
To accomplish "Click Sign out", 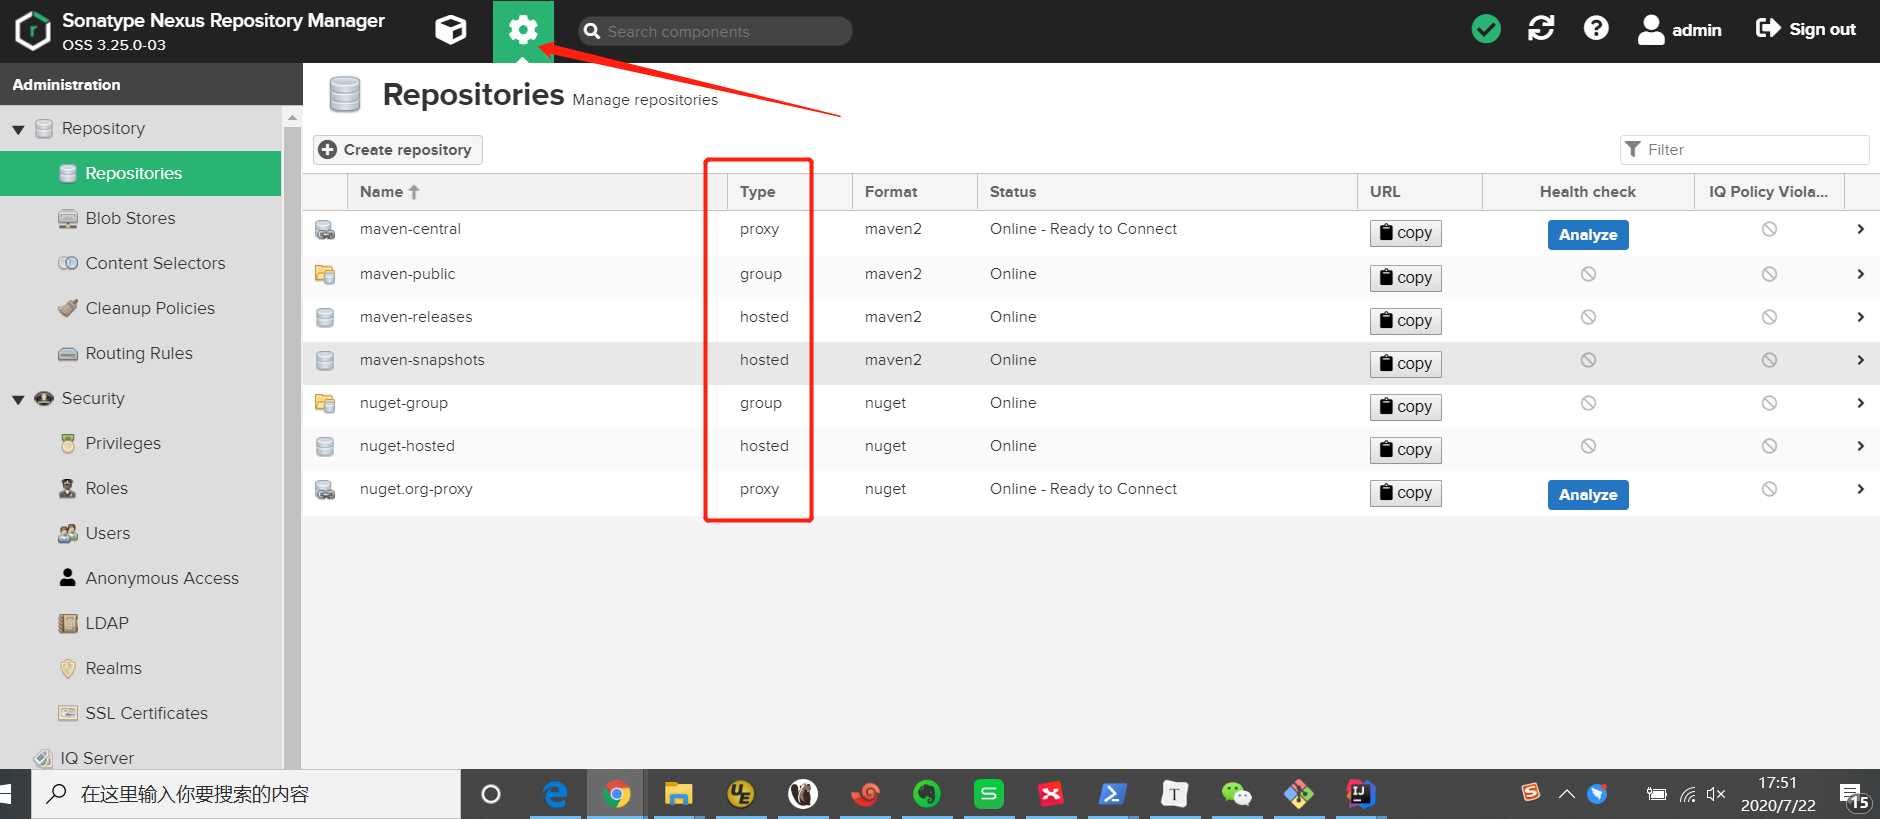I will [x=1806, y=29].
